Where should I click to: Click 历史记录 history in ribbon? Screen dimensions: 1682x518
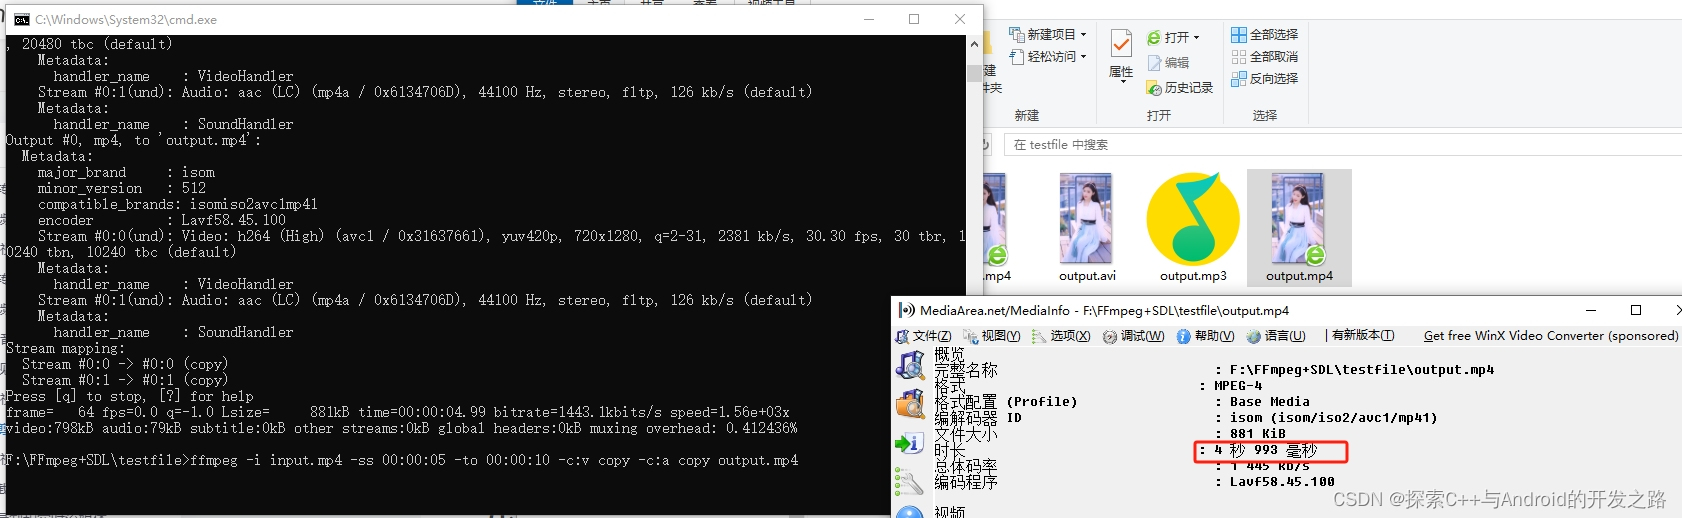tap(1180, 88)
